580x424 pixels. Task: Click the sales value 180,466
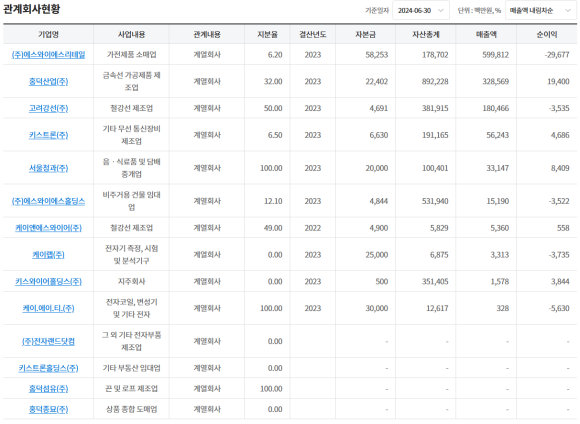coord(495,108)
